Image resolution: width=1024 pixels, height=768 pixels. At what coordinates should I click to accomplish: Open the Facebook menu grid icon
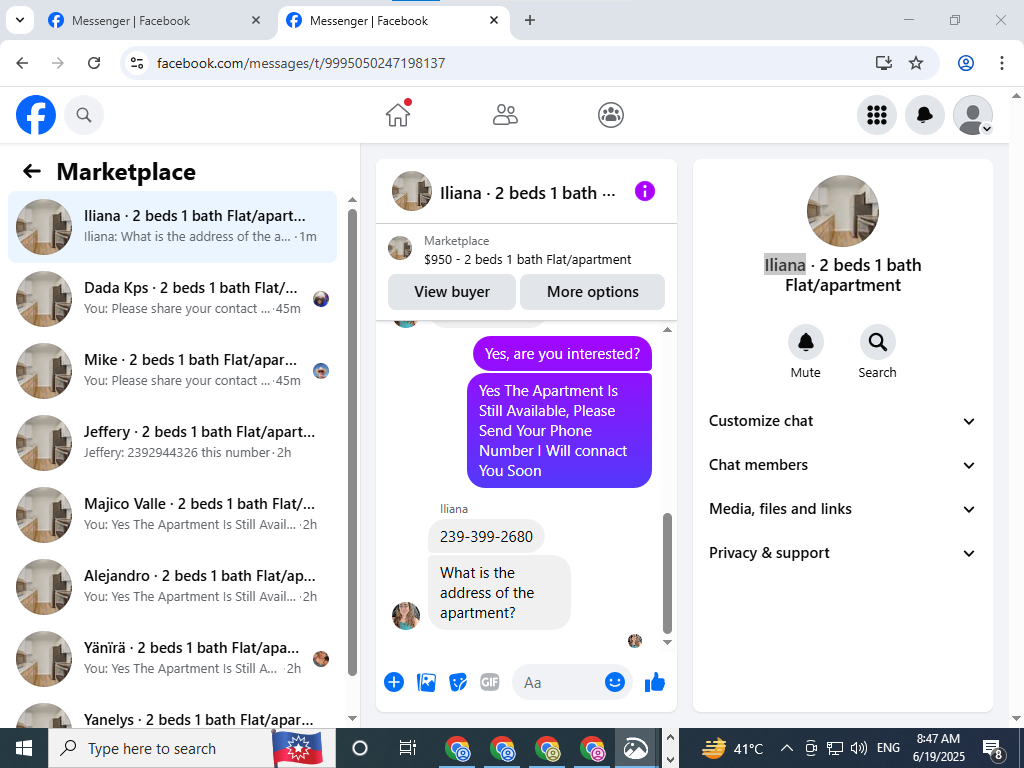(x=876, y=115)
